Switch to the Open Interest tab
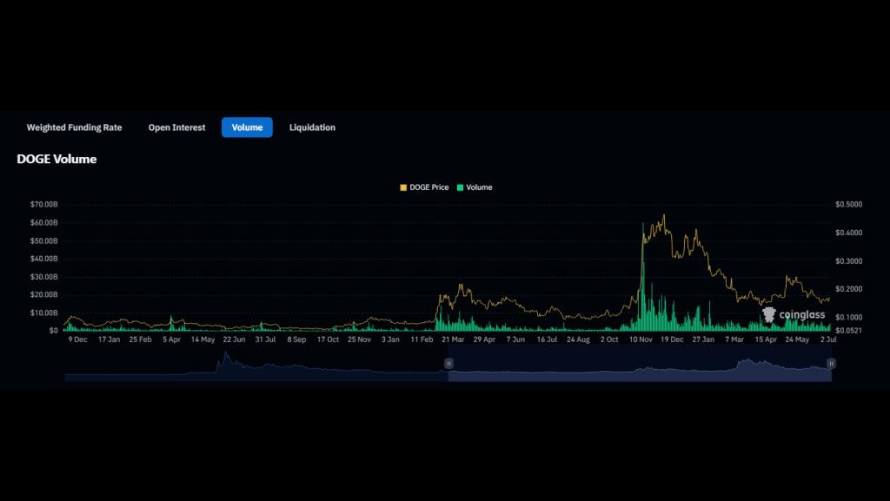The height and width of the screenshot is (501, 890). (177, 128)
